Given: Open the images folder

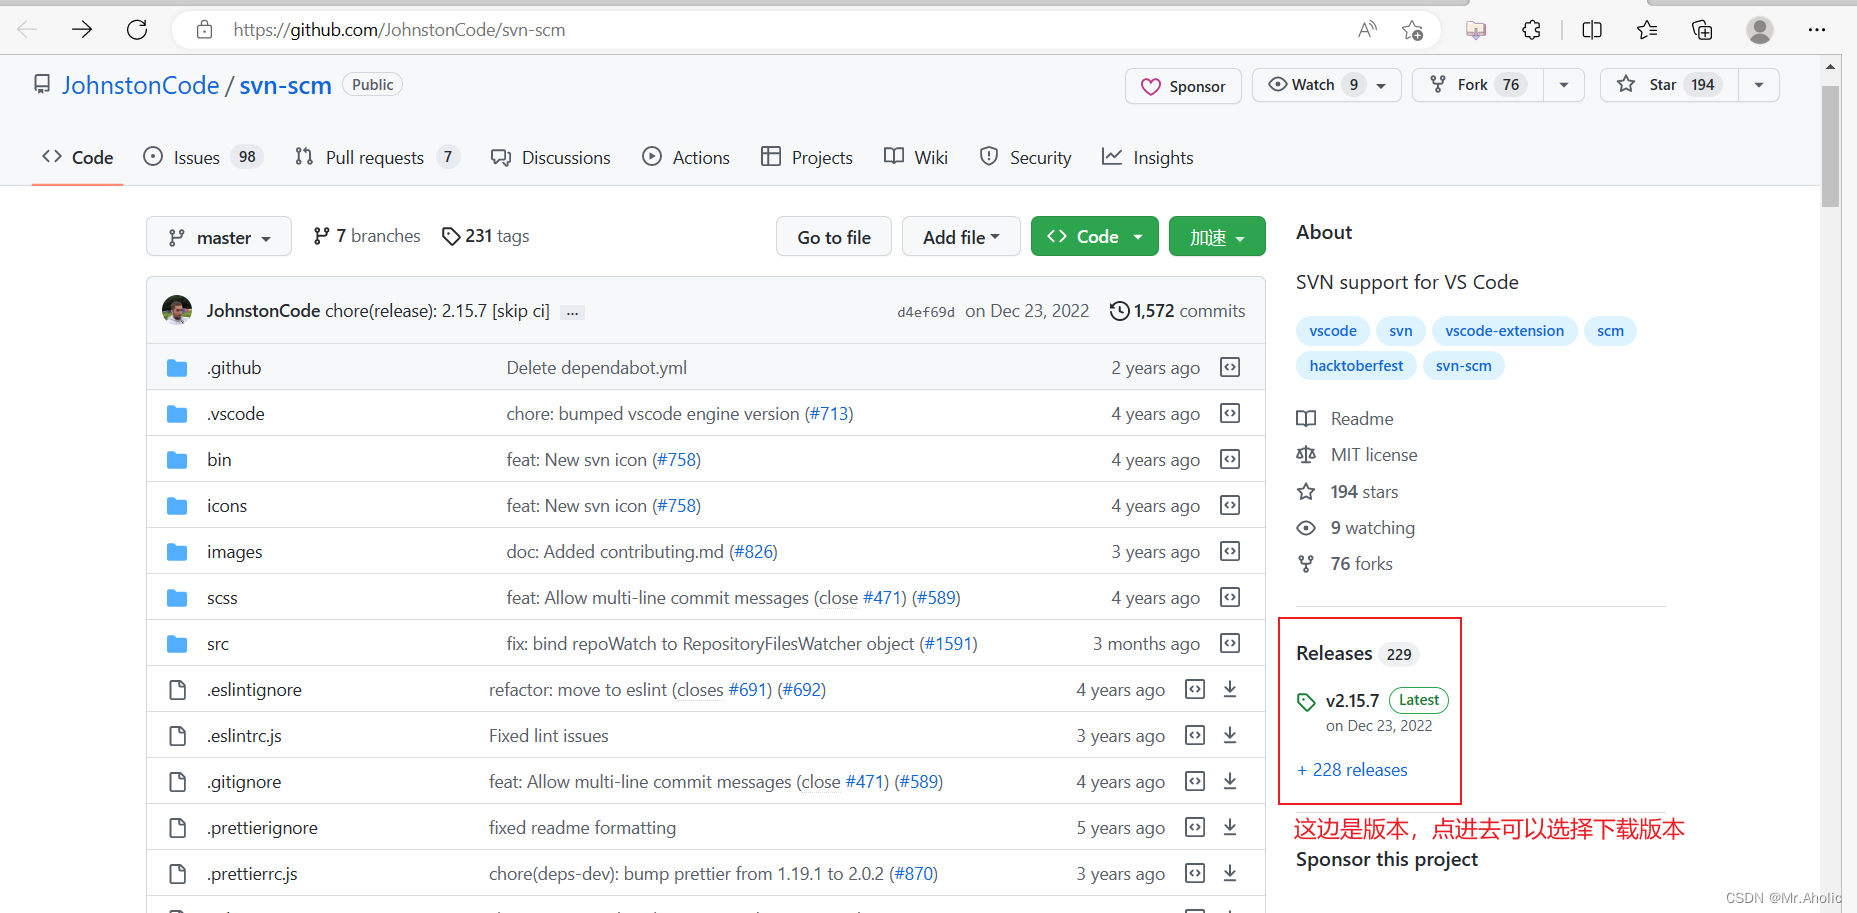Looking at the screenshot, I should tap(235, 552).
